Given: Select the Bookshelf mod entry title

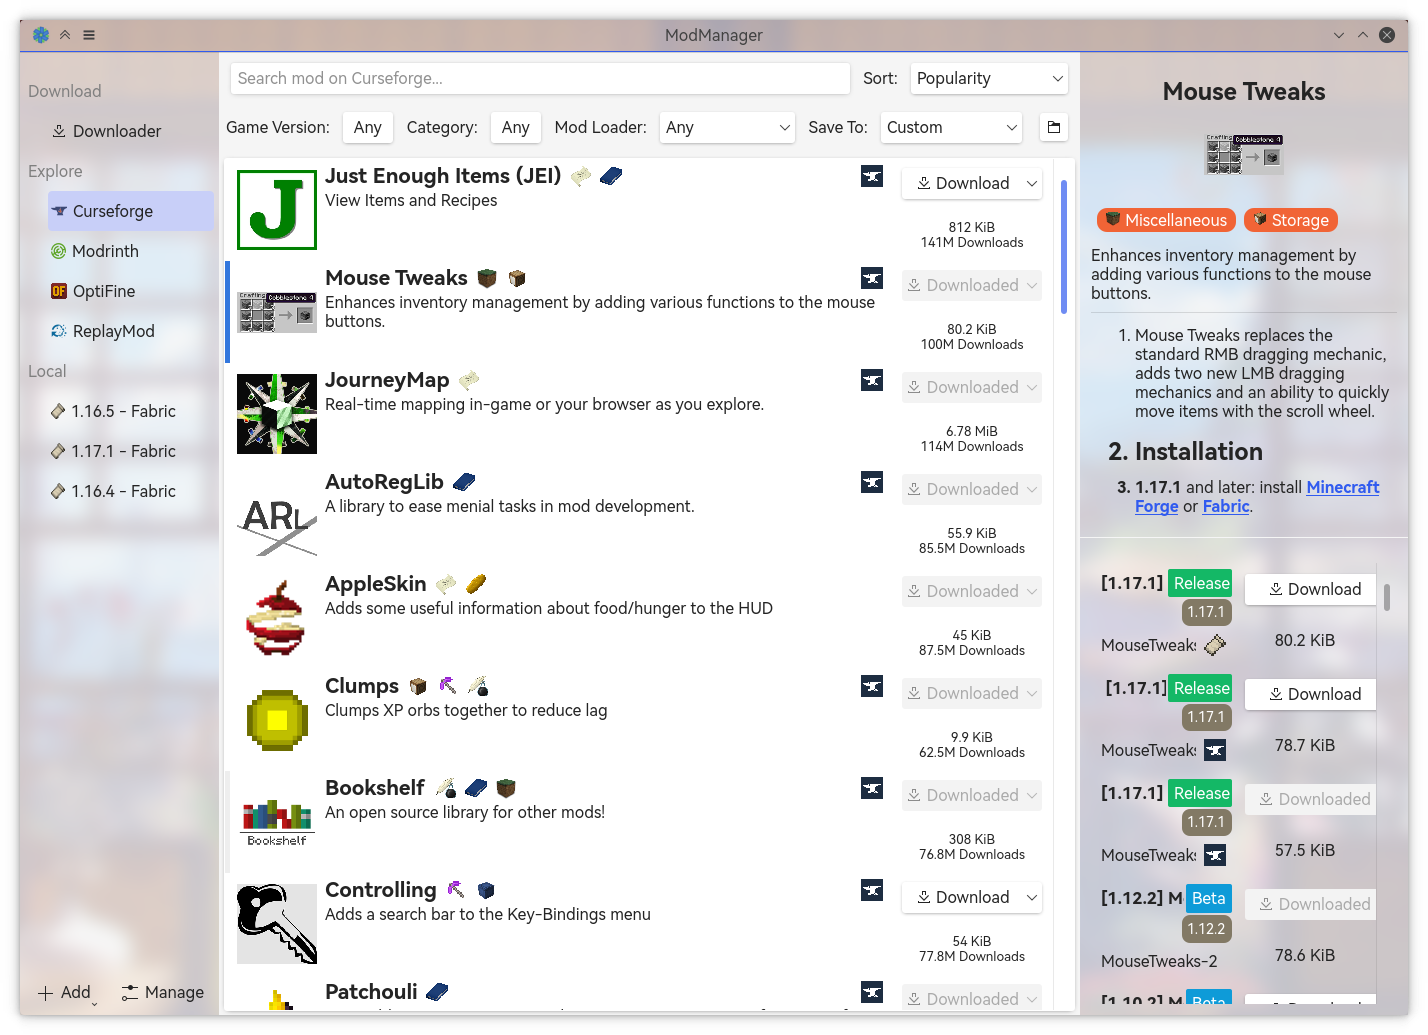Looking at the screenshot, I should pos(375,788).
